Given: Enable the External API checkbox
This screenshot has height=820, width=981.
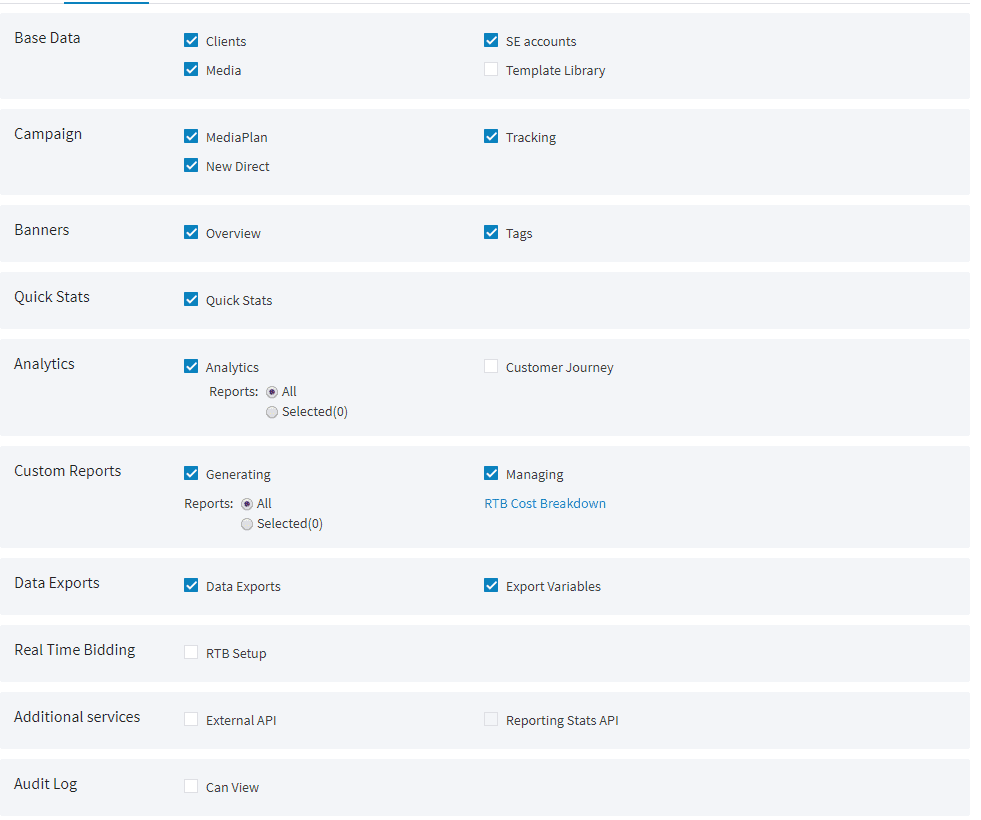Looking at the screenshot, I should pos(191,719).
